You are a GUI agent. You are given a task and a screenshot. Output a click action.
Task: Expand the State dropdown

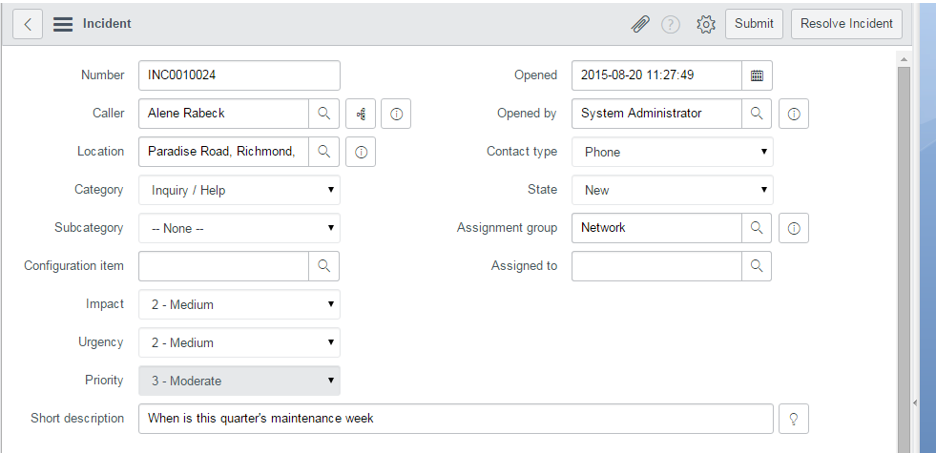pyautogui.click(x=672, y=190)
